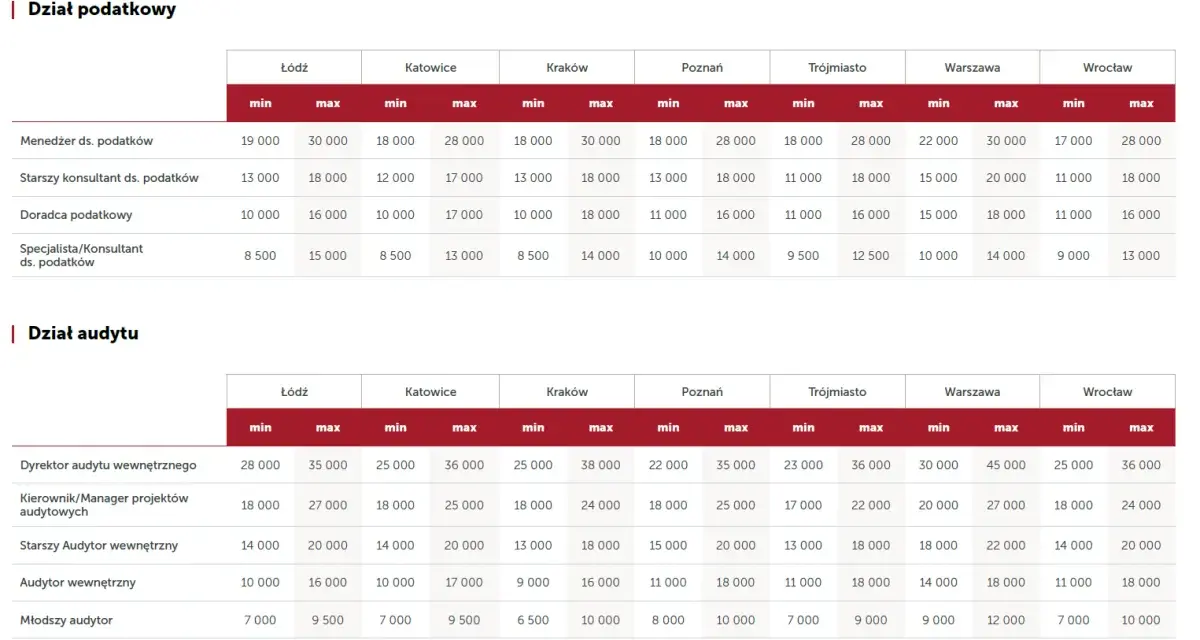
Task: Click Kraków min 6 500 for Młodszy audytor
Action: pyautogui.click(x=533, y=620)
